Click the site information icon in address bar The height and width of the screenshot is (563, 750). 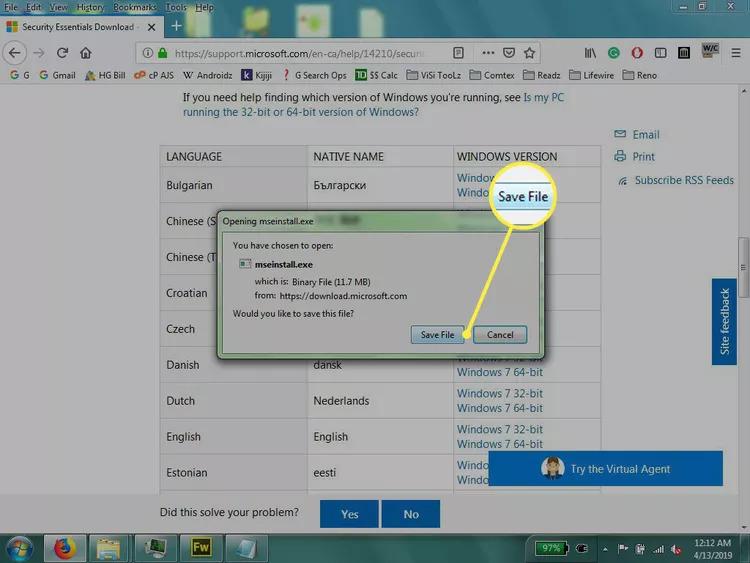[147, 53]
